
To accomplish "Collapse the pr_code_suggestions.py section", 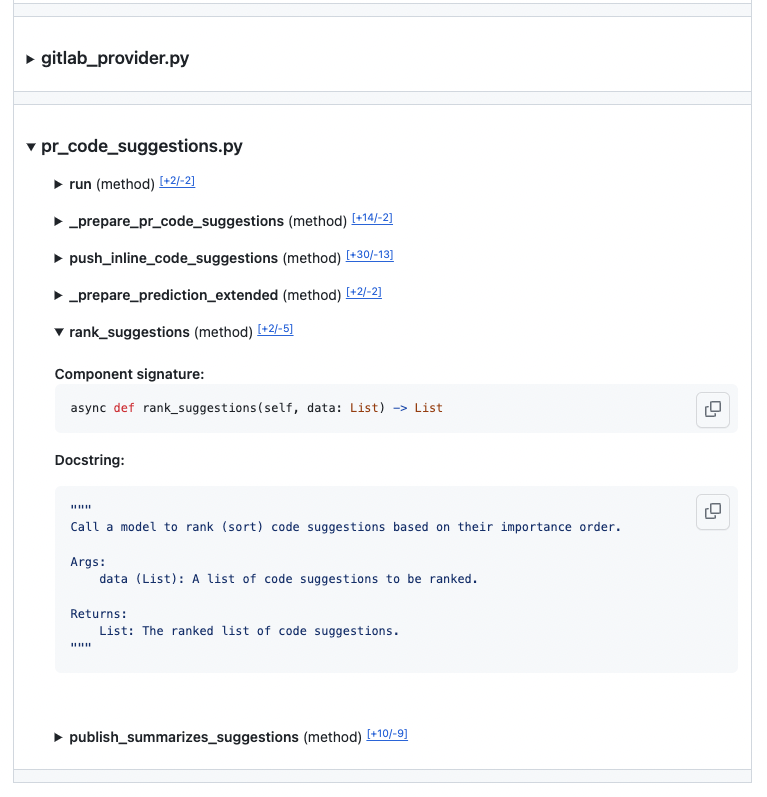I will 30,147.
